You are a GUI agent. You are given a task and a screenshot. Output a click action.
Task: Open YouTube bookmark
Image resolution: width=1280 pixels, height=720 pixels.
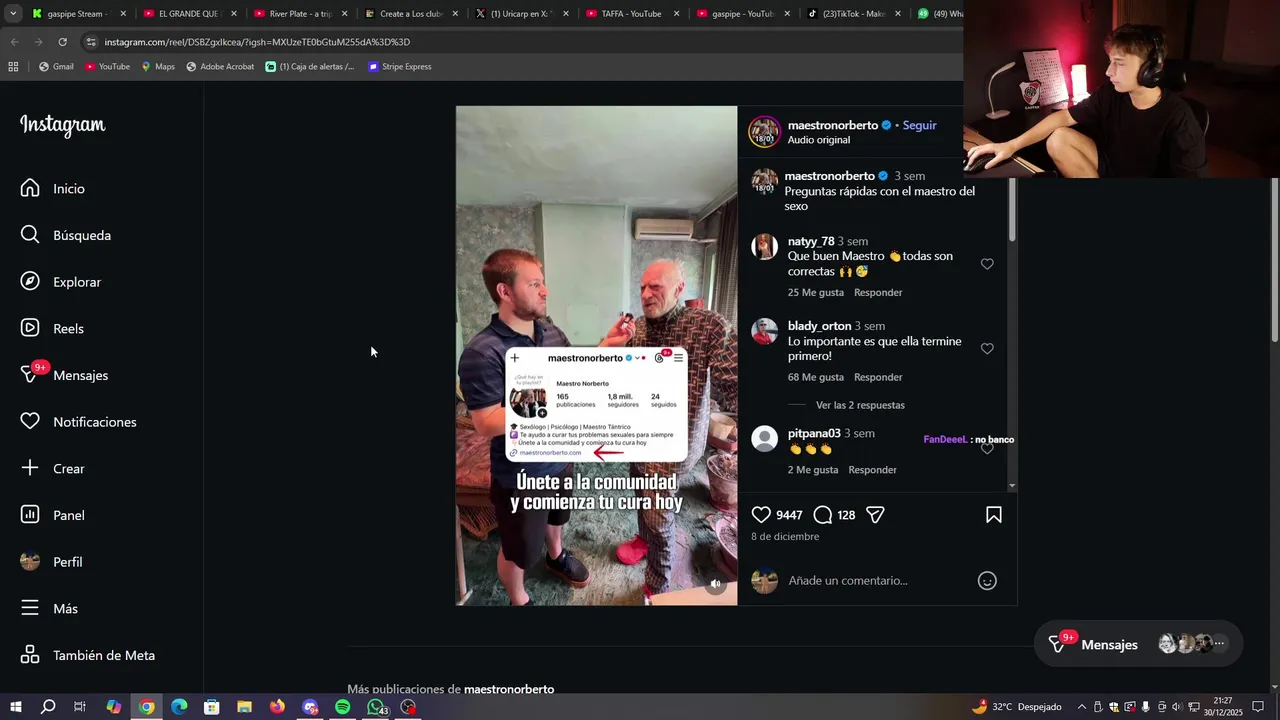click(107, 67)
